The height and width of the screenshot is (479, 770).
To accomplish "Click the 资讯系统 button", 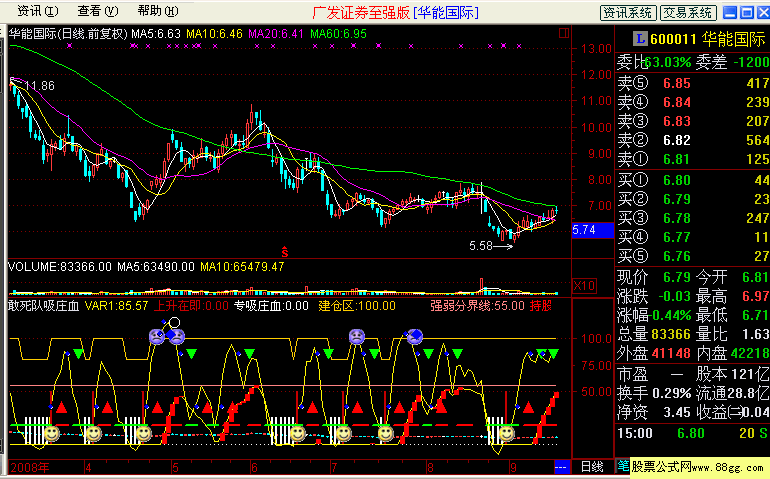I will point(628,13).
